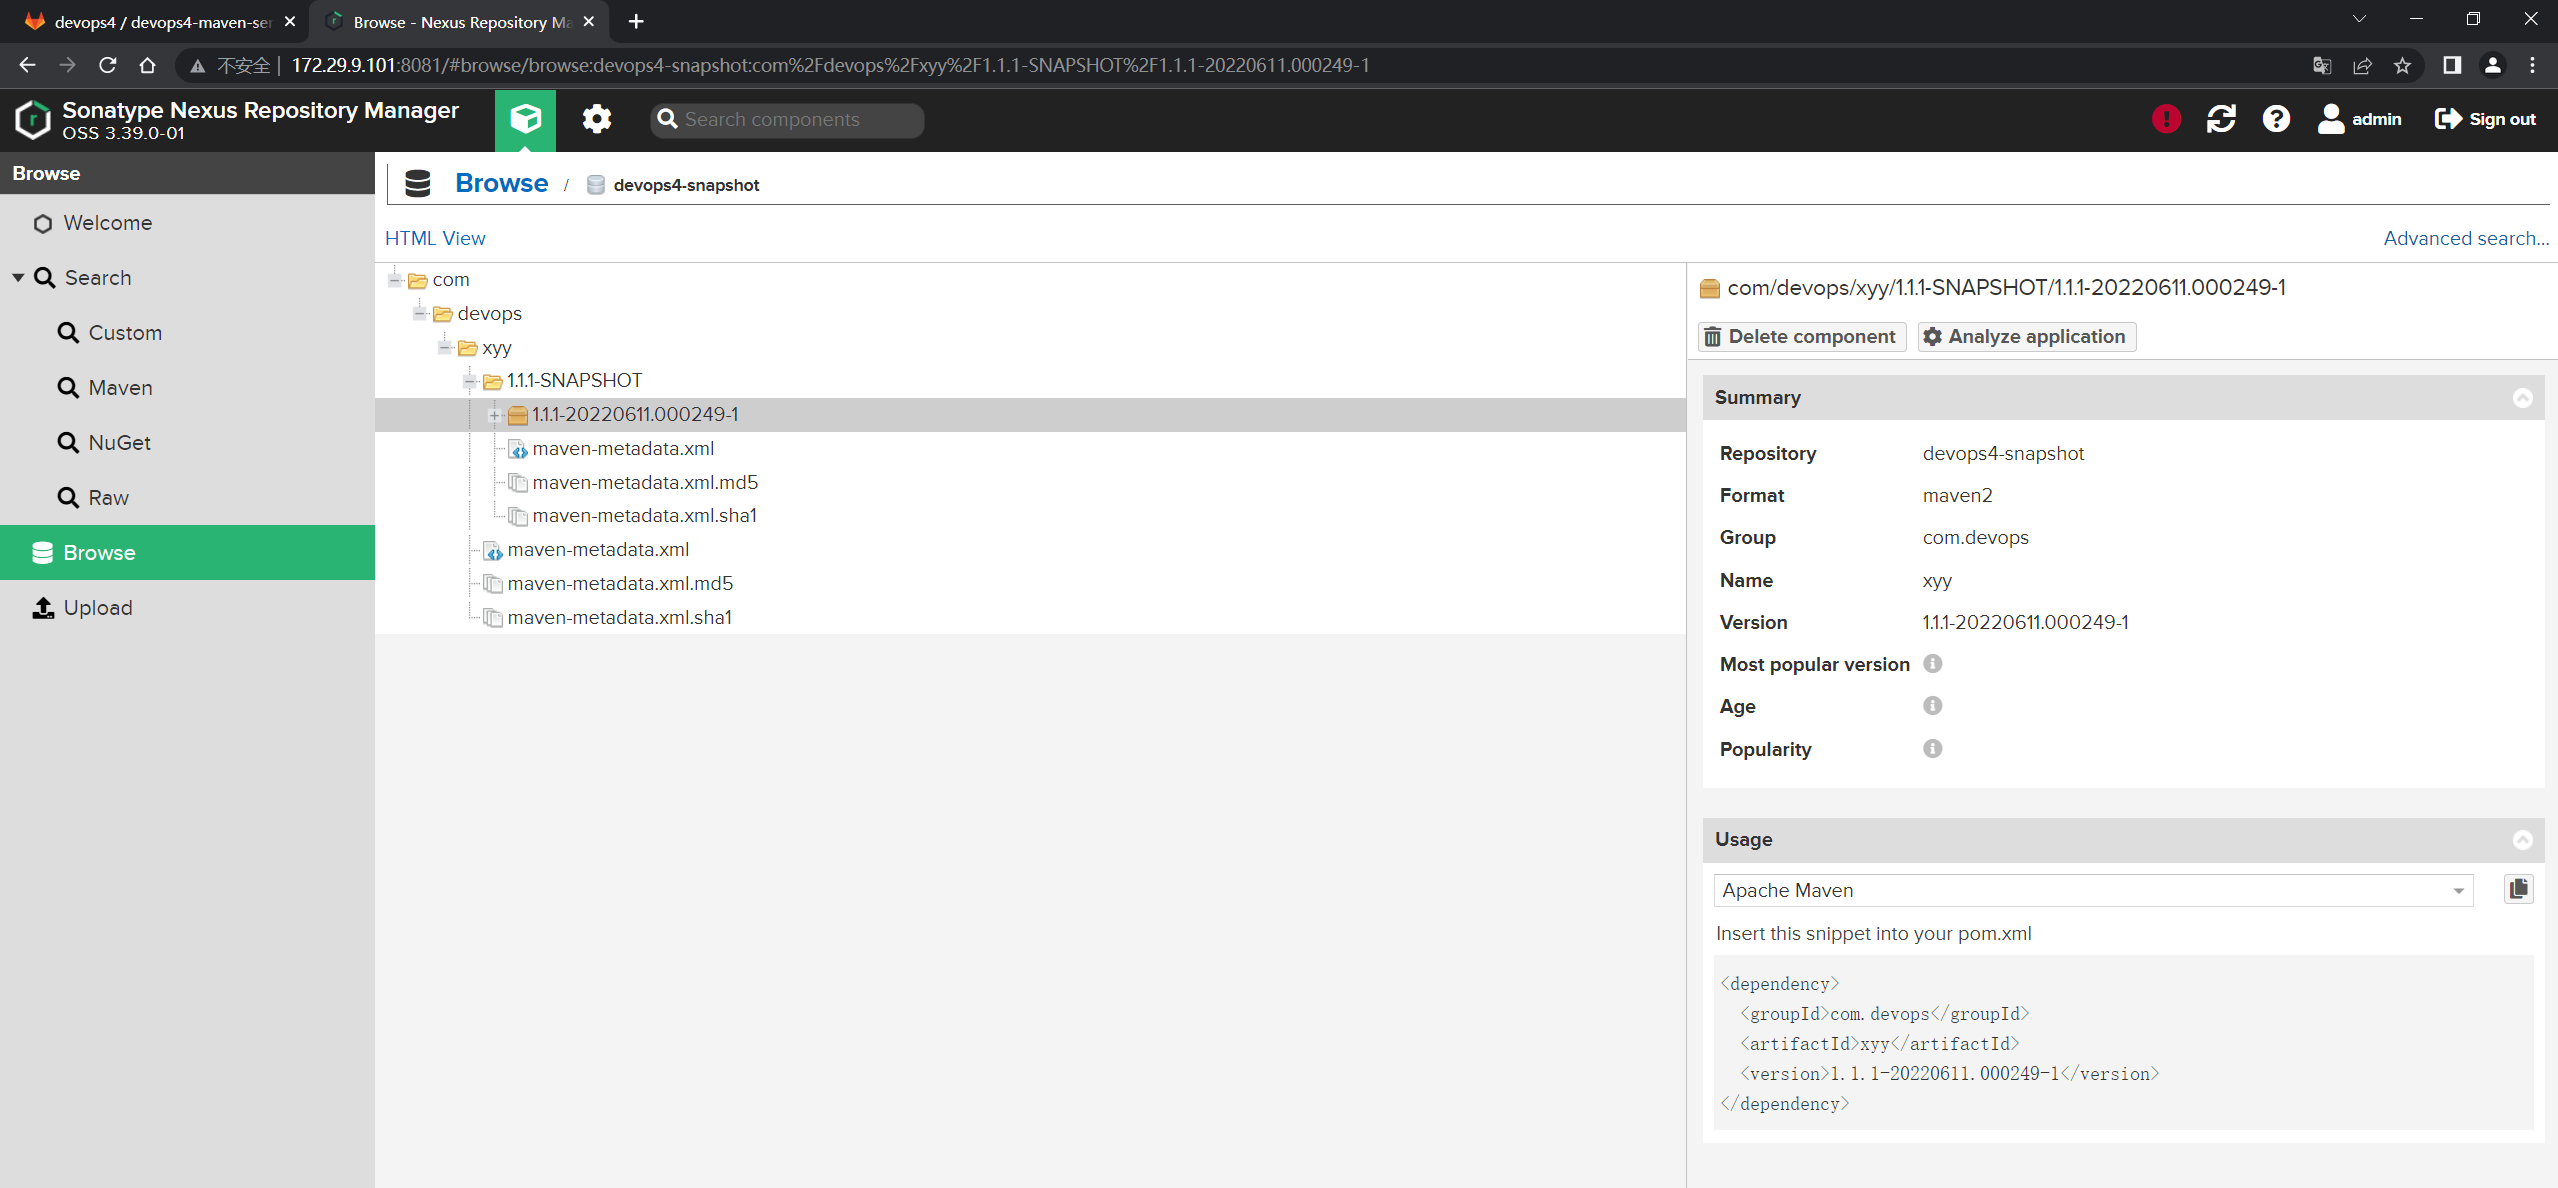The width and height of the screenshot is (2558, 1188).
Task: Click the browser home icon
Action: [148, 65]
